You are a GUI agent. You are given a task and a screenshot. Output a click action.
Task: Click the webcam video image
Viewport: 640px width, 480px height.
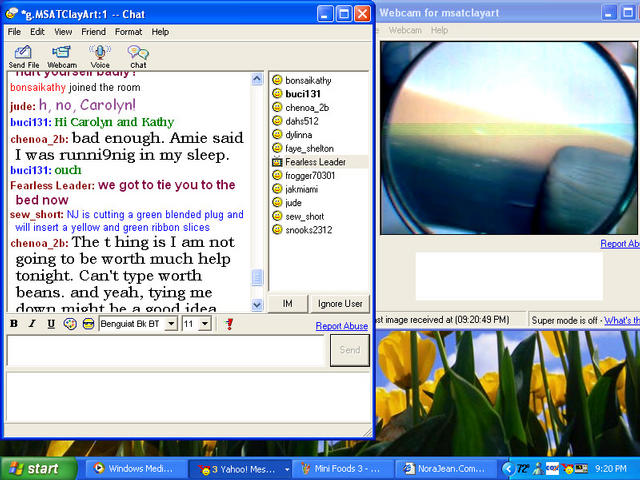pos(509,138)
